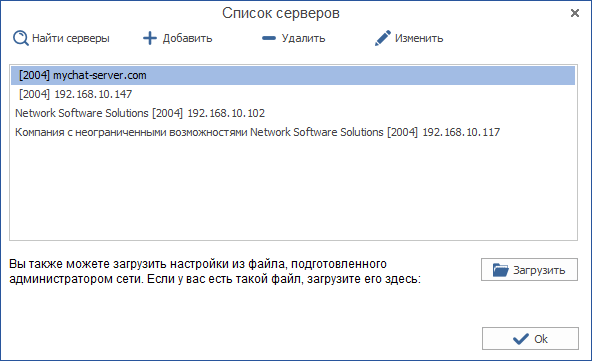Select the [2004] 192.168.10.147 server row
The width and height of the screenshot is (592, 361).
pos(293,94)
